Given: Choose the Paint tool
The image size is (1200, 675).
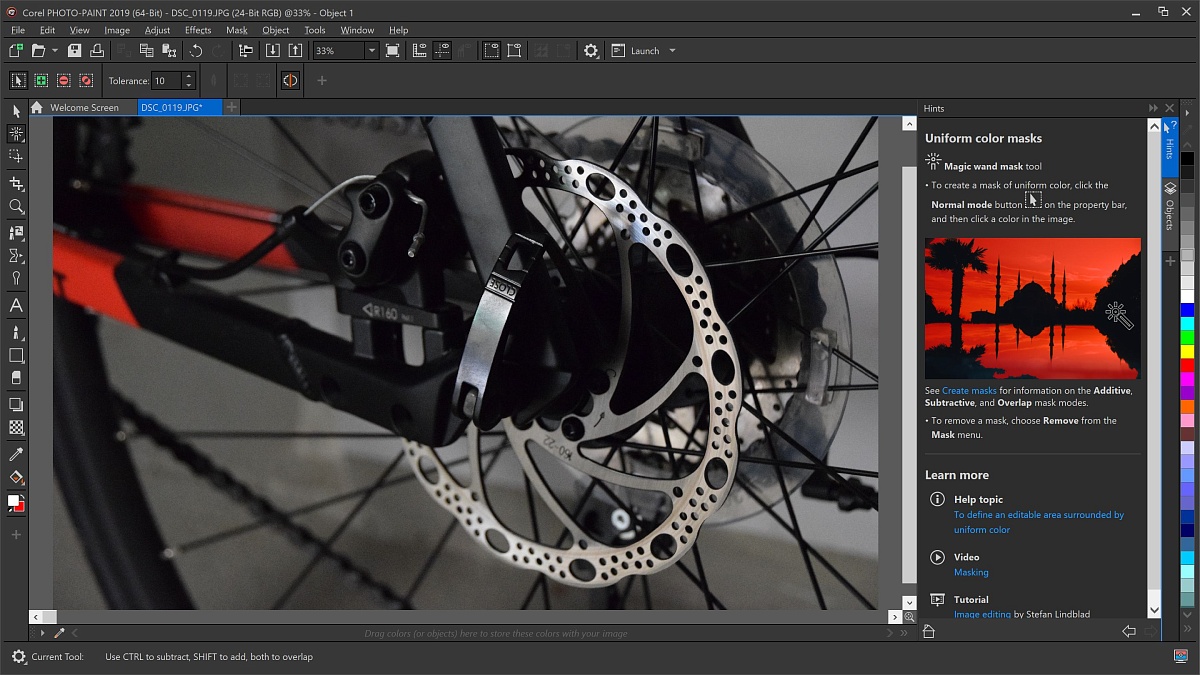Looking at the screenshot, I should tap(16, 332).
